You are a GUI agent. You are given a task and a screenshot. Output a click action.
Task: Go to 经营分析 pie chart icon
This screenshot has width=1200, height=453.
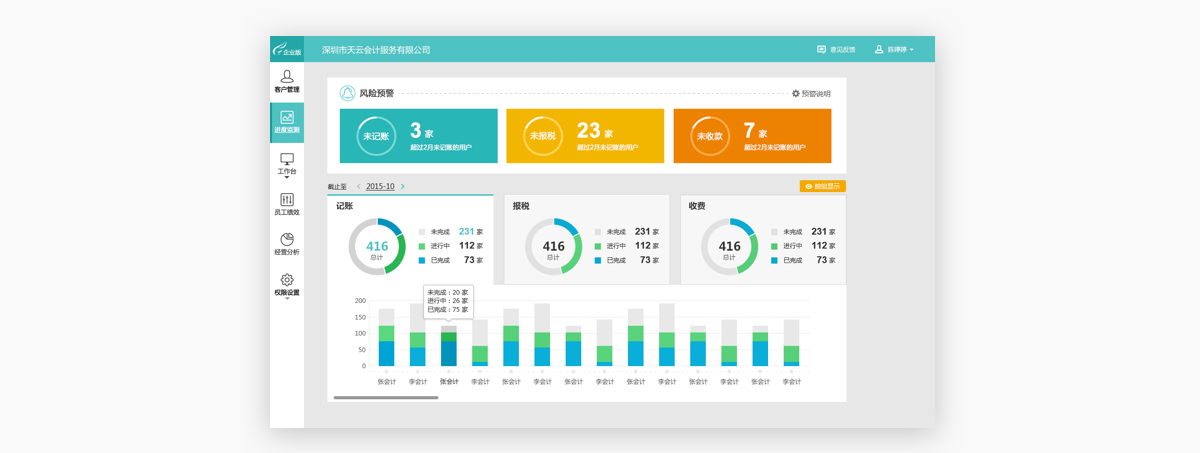point(287,240)
